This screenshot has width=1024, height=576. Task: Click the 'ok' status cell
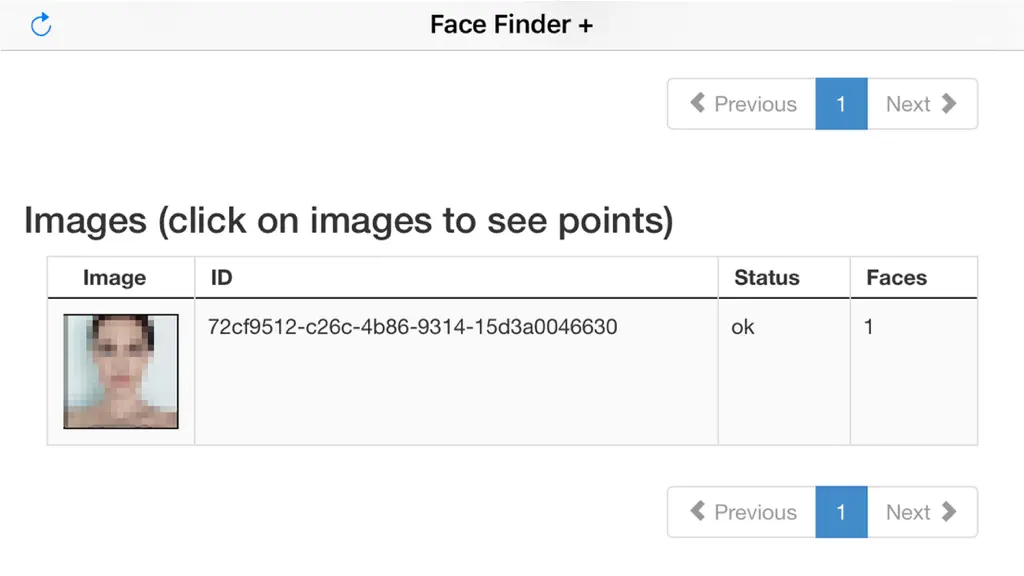(743, 327)
